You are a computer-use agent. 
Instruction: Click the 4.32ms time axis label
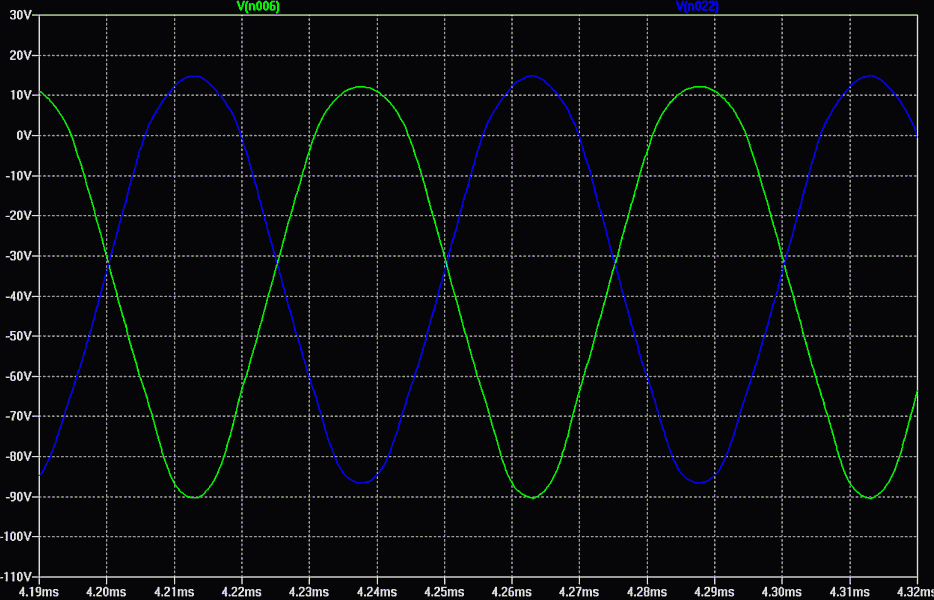[x=917, y=593]
